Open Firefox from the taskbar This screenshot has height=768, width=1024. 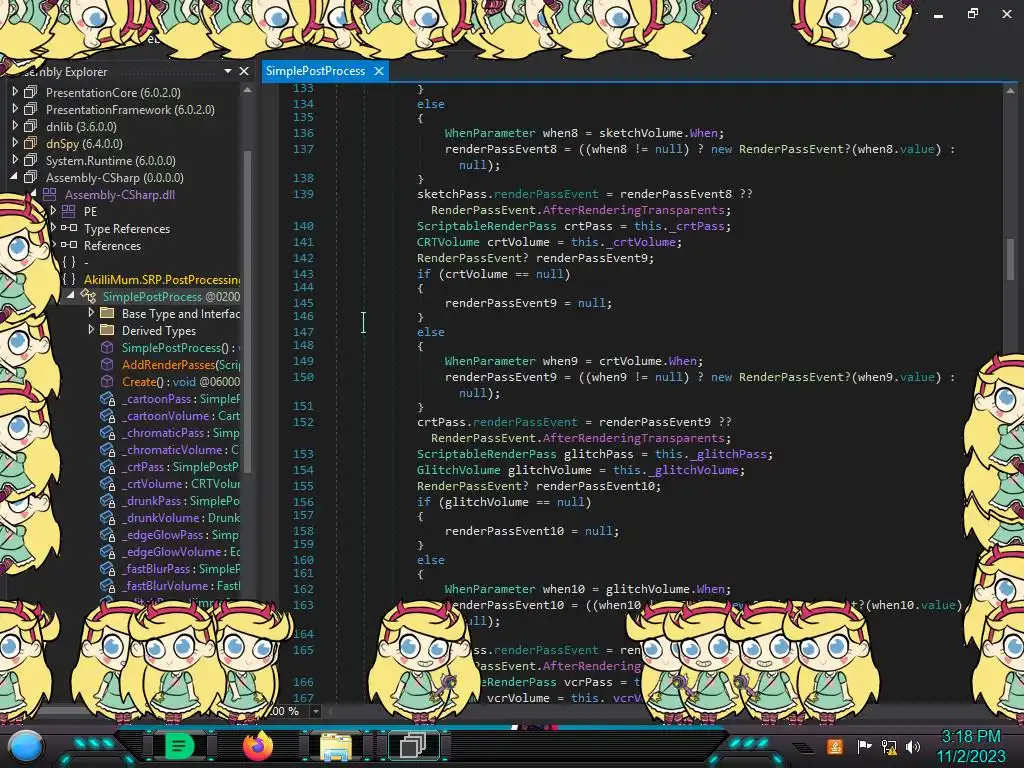tap(257, 746)
